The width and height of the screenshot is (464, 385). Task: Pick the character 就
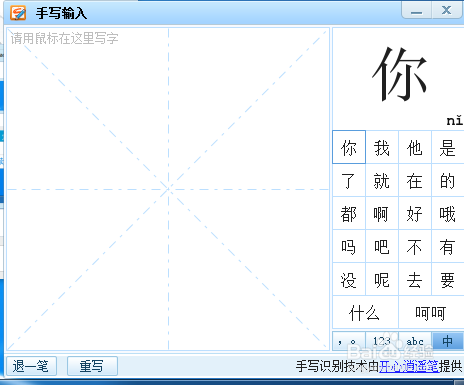382,180
